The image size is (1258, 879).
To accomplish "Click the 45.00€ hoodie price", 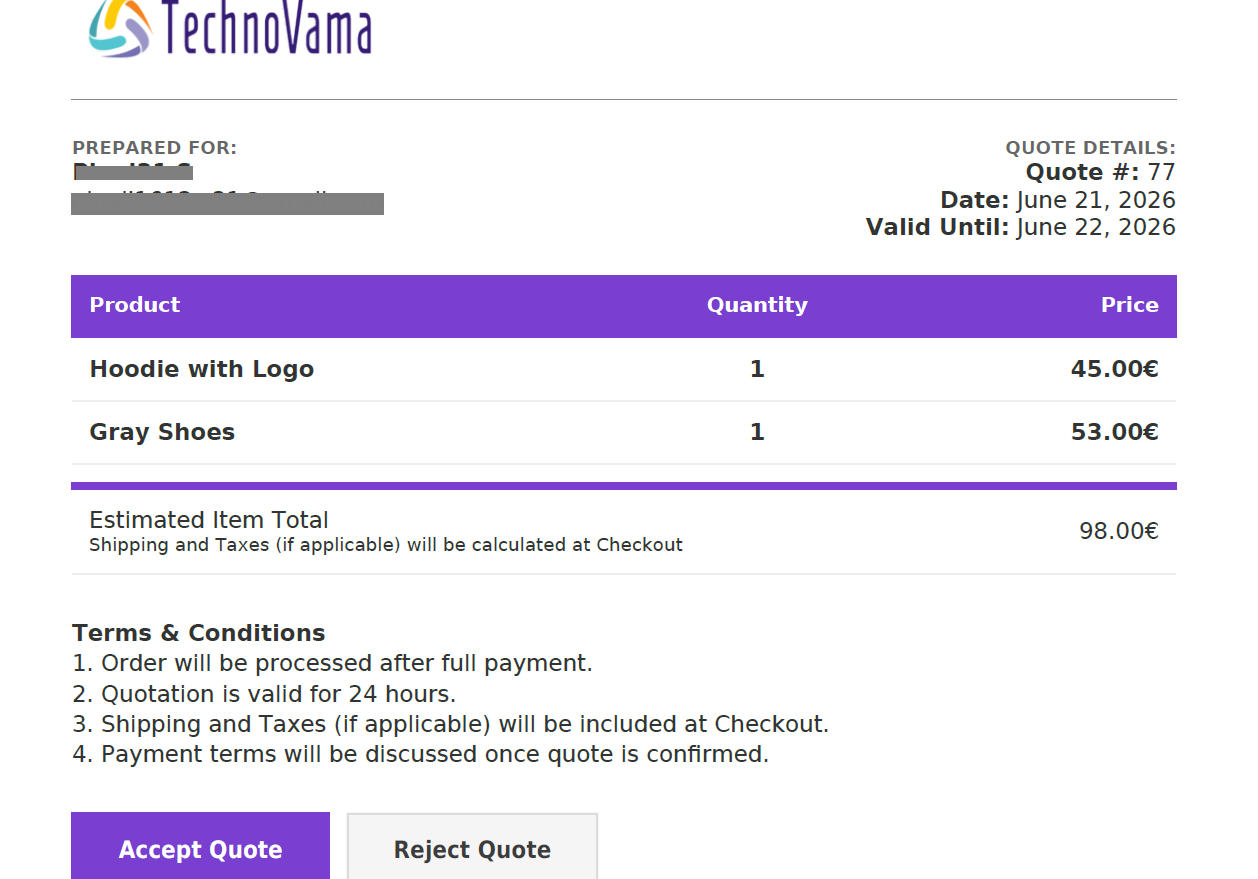I will pos(1115,369).
